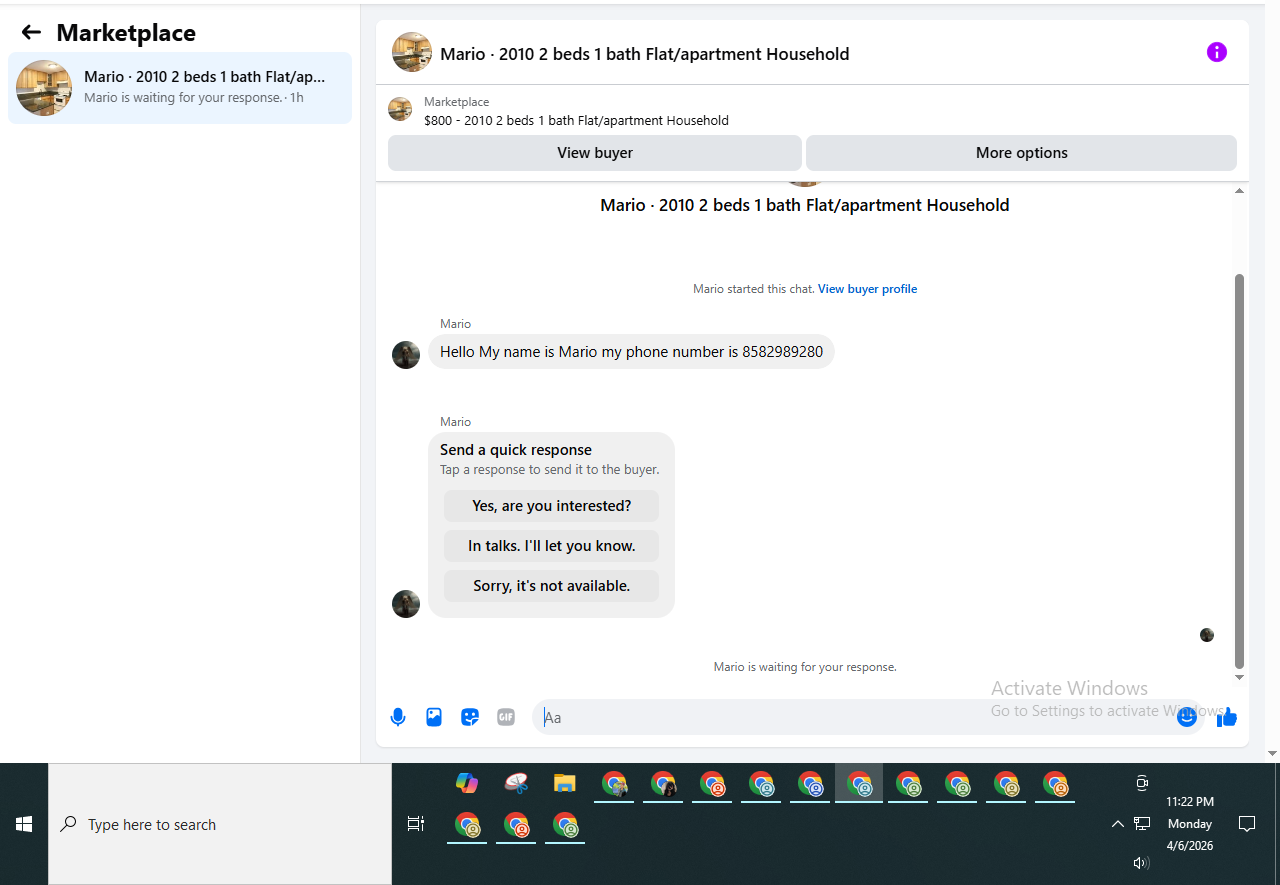1280x885 pixels.
Task: Open the Windows notification center
Action: (1247, 824)
